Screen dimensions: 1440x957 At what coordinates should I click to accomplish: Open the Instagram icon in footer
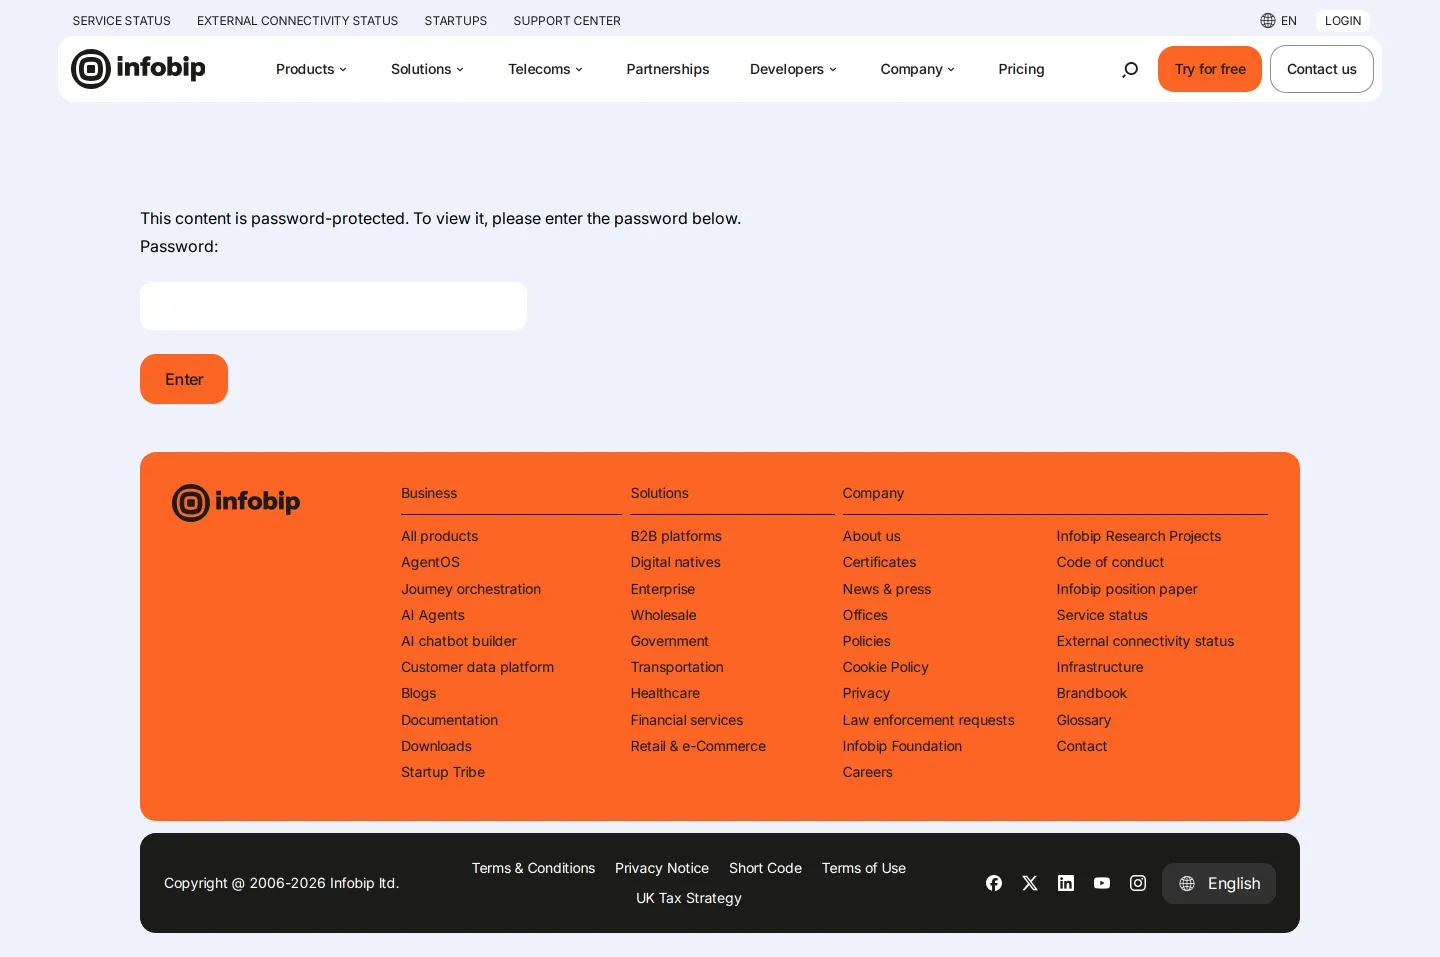(x=1138, y=883)
